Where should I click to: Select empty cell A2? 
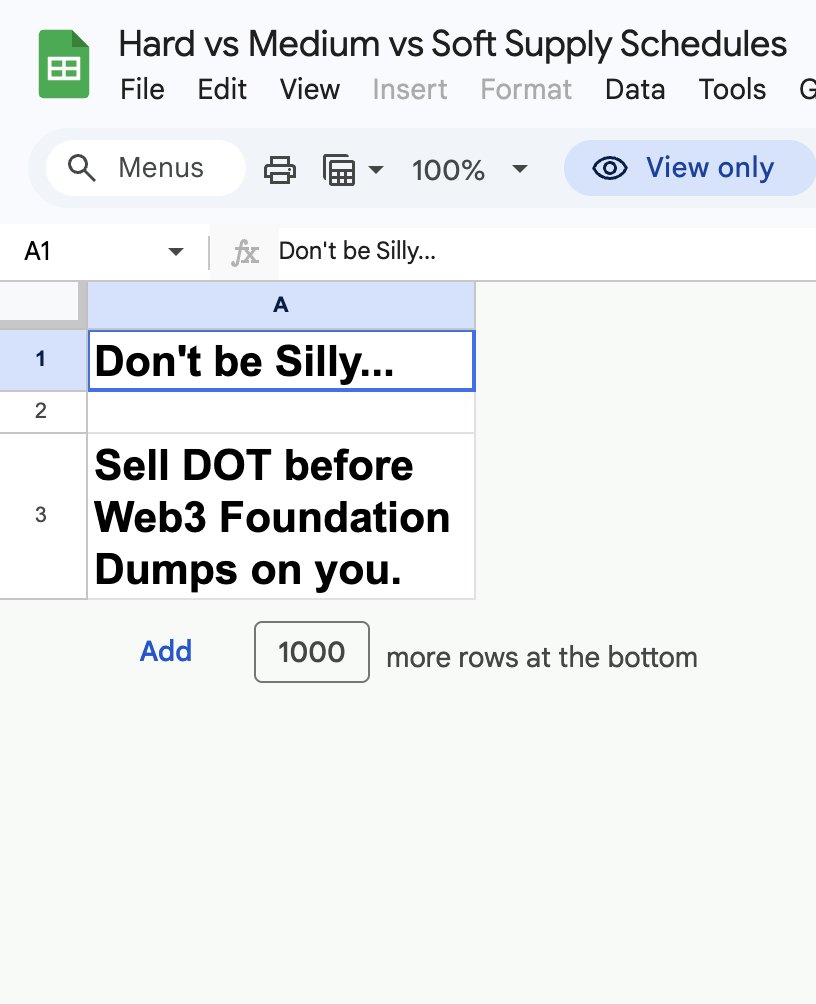pos(281,412)
